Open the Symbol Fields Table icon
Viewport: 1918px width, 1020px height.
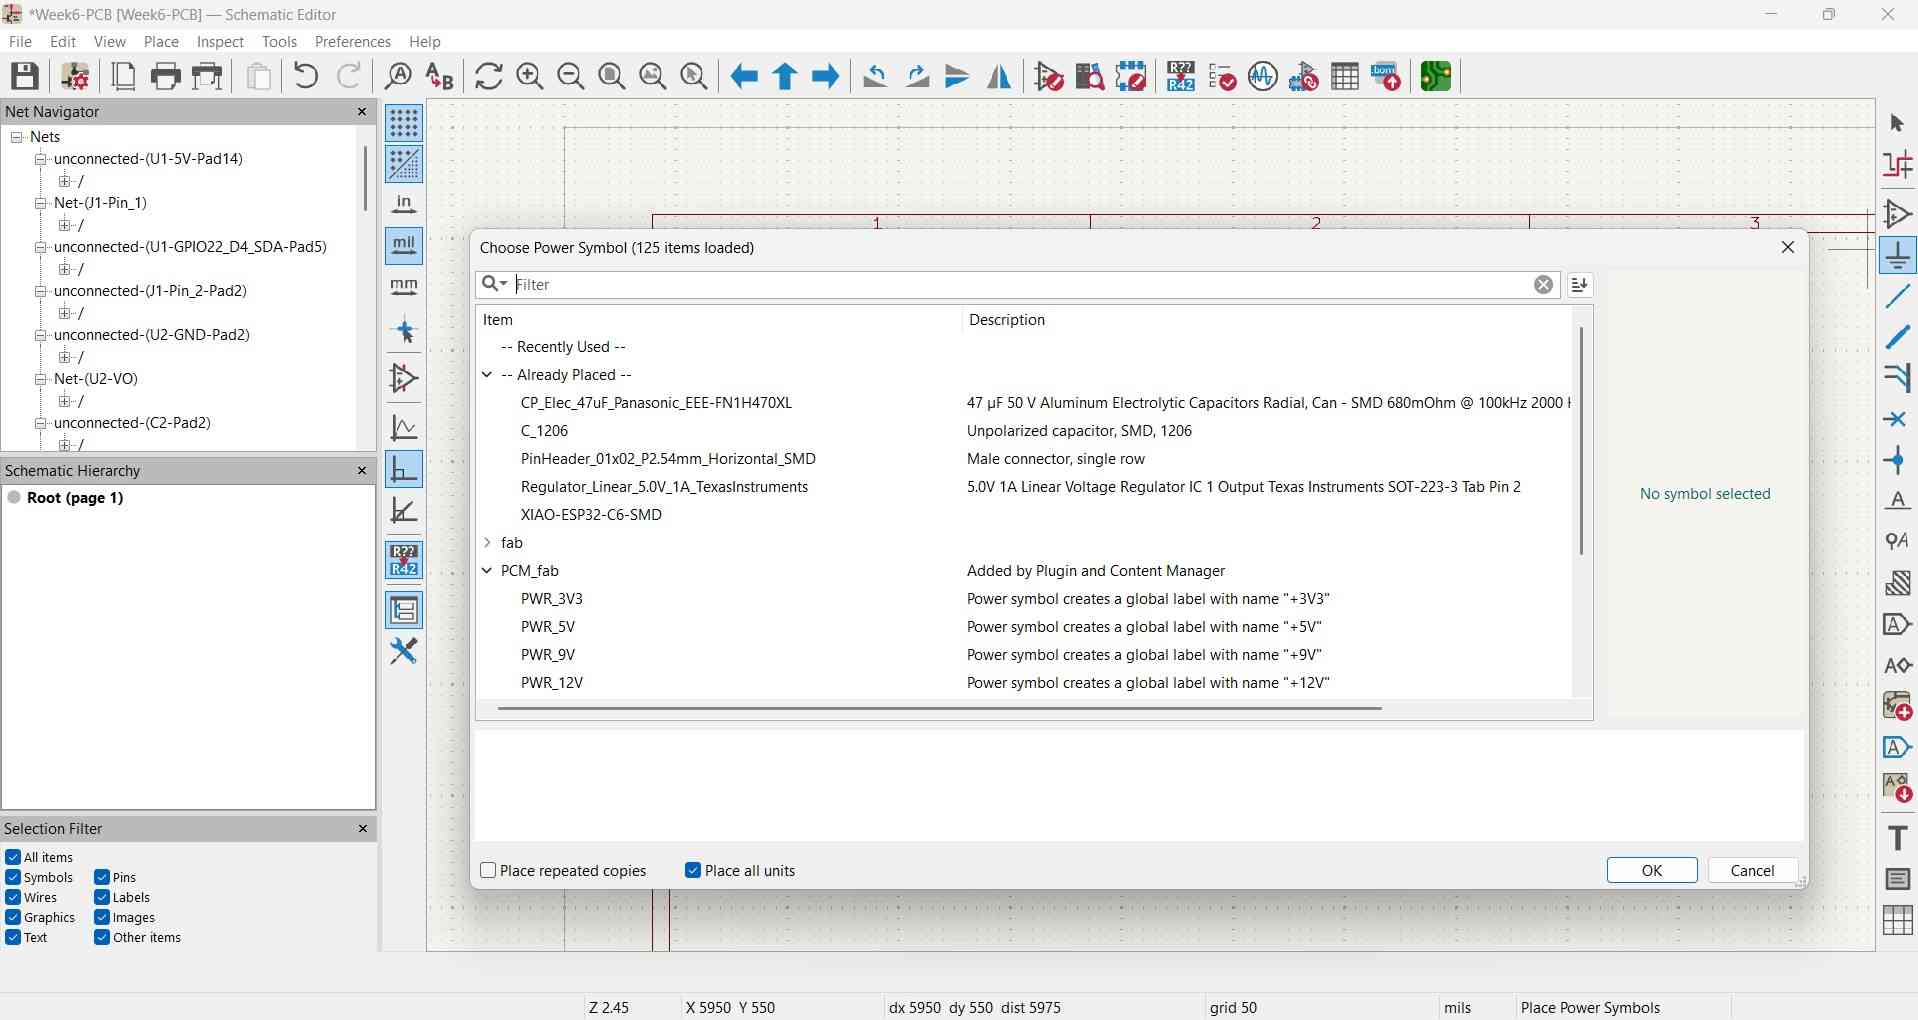[1345, 76]
